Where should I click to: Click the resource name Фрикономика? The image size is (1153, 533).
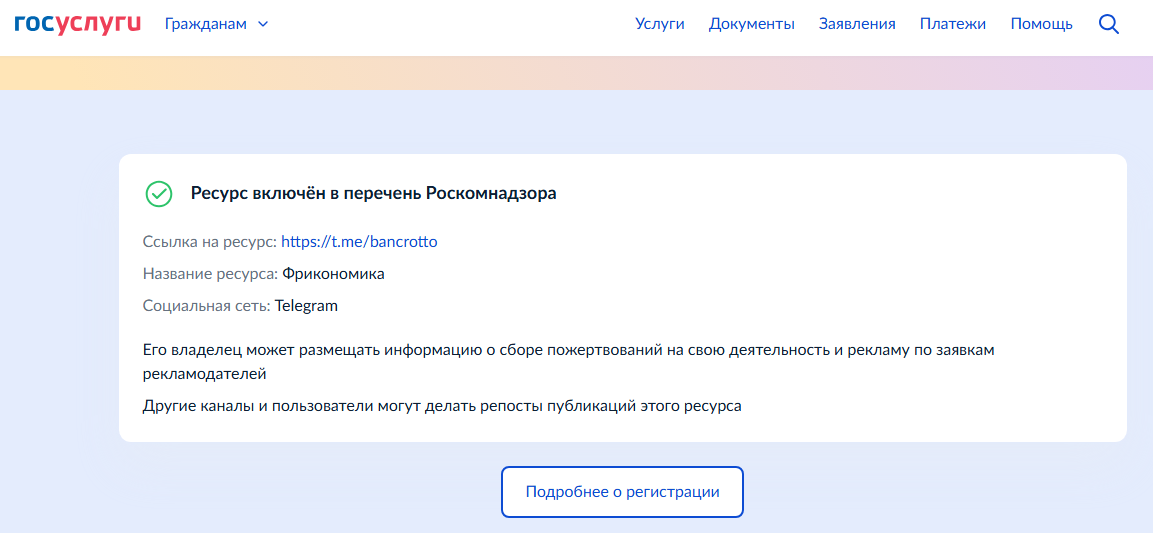tap(333, 273)
